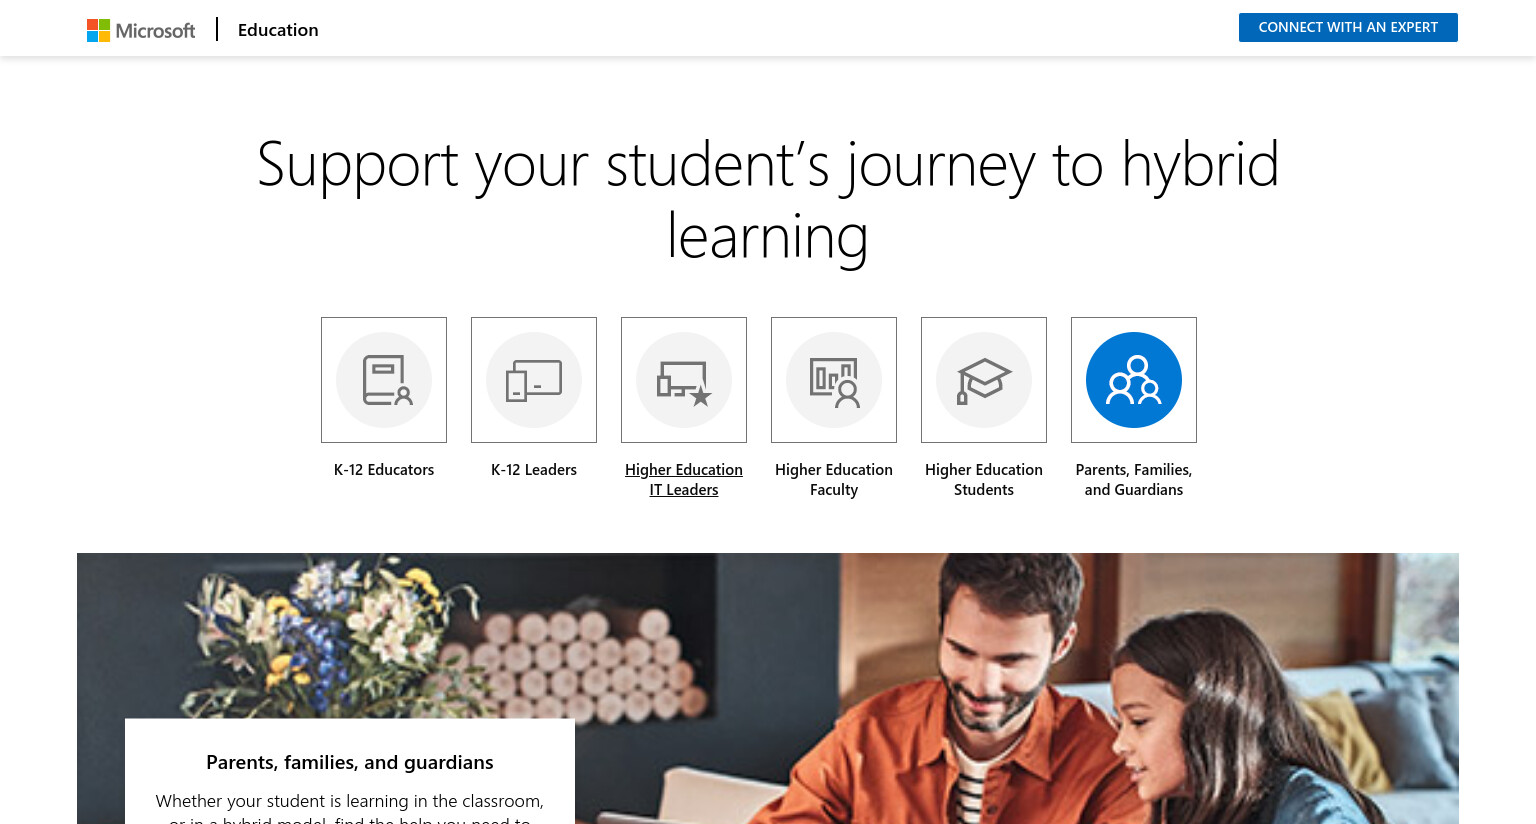Open the Microsoft wordmark home link
This screenshot has height=824, width=1536.
coord(155,30)
